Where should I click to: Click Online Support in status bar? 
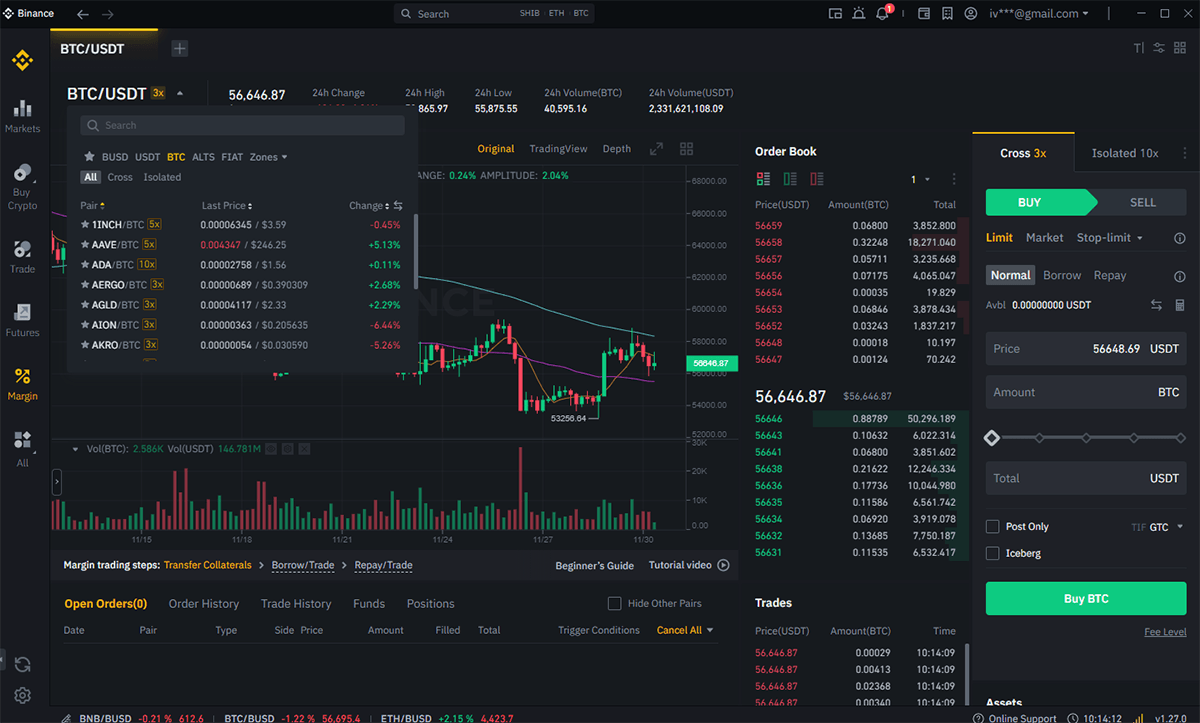(x=1015, y=718)
